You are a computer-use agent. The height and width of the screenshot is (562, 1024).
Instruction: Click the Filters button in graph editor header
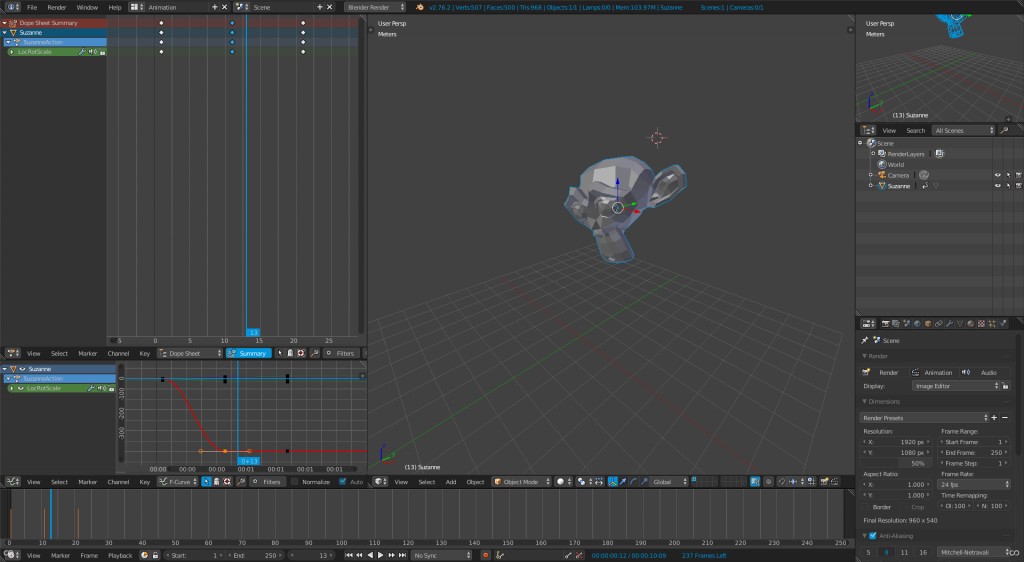[x=266, y=482]
